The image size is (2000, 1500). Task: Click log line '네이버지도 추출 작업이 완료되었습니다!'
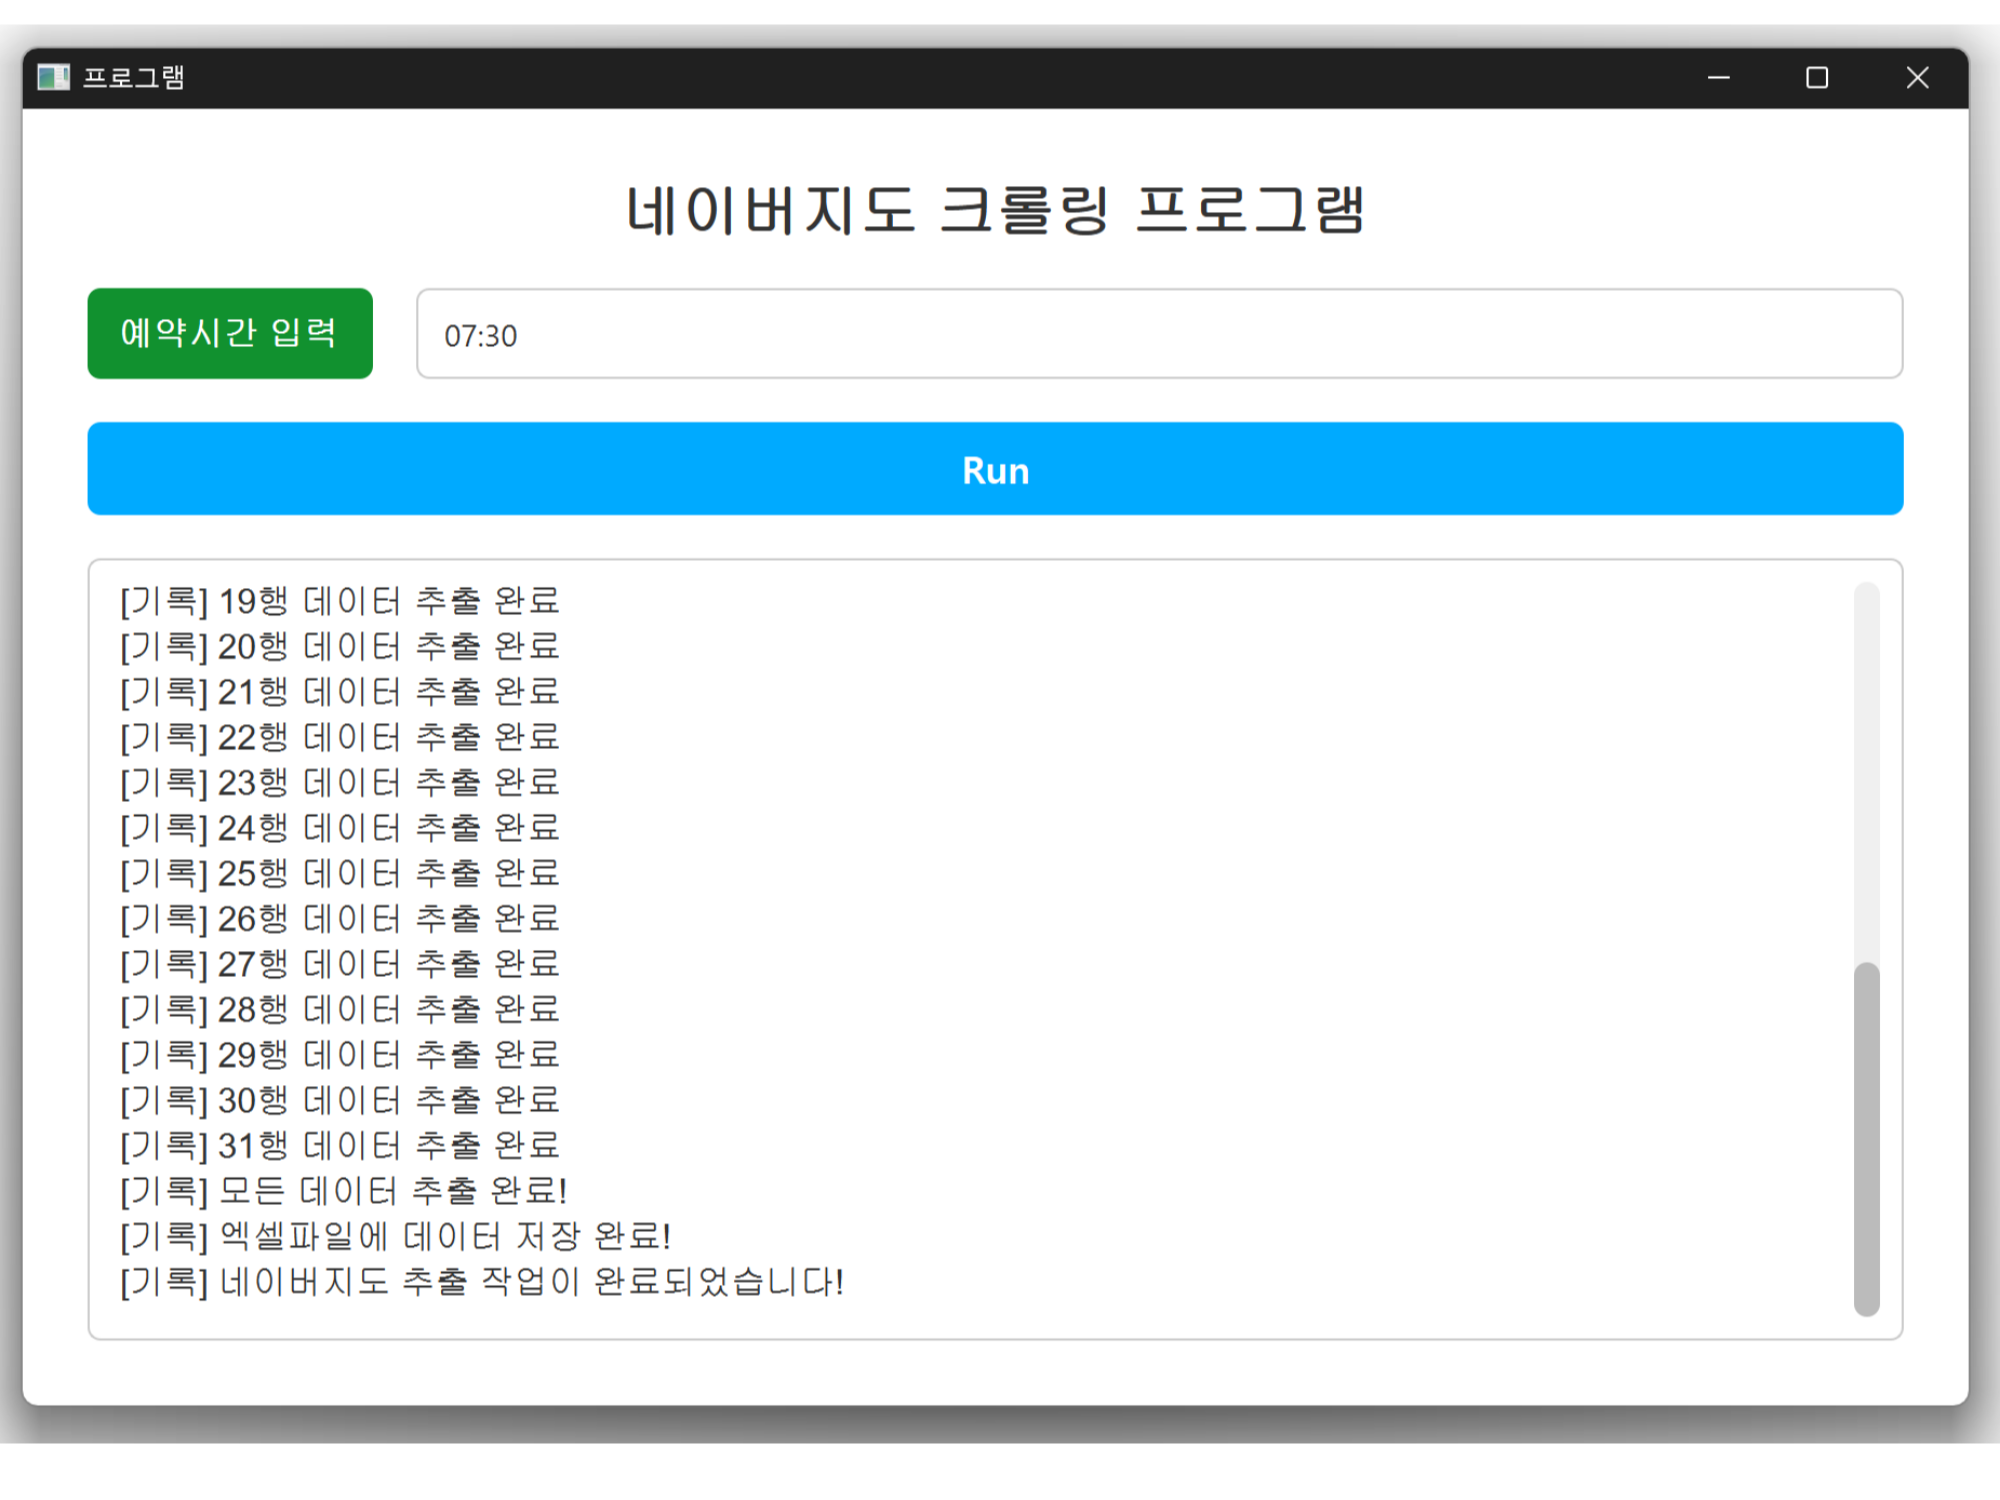point(482,1281)
